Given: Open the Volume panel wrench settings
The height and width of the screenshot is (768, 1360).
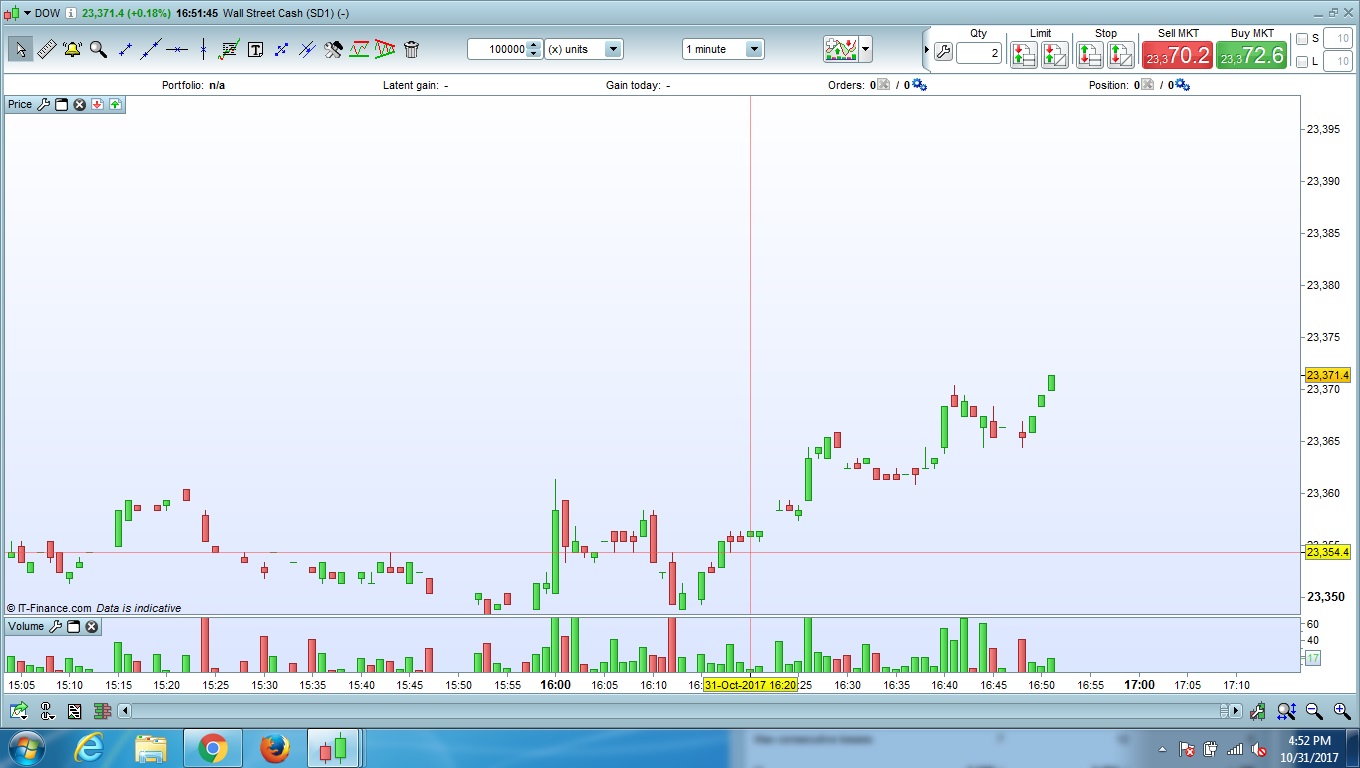Looking at the screenshot, I should [x=56, y=627].
